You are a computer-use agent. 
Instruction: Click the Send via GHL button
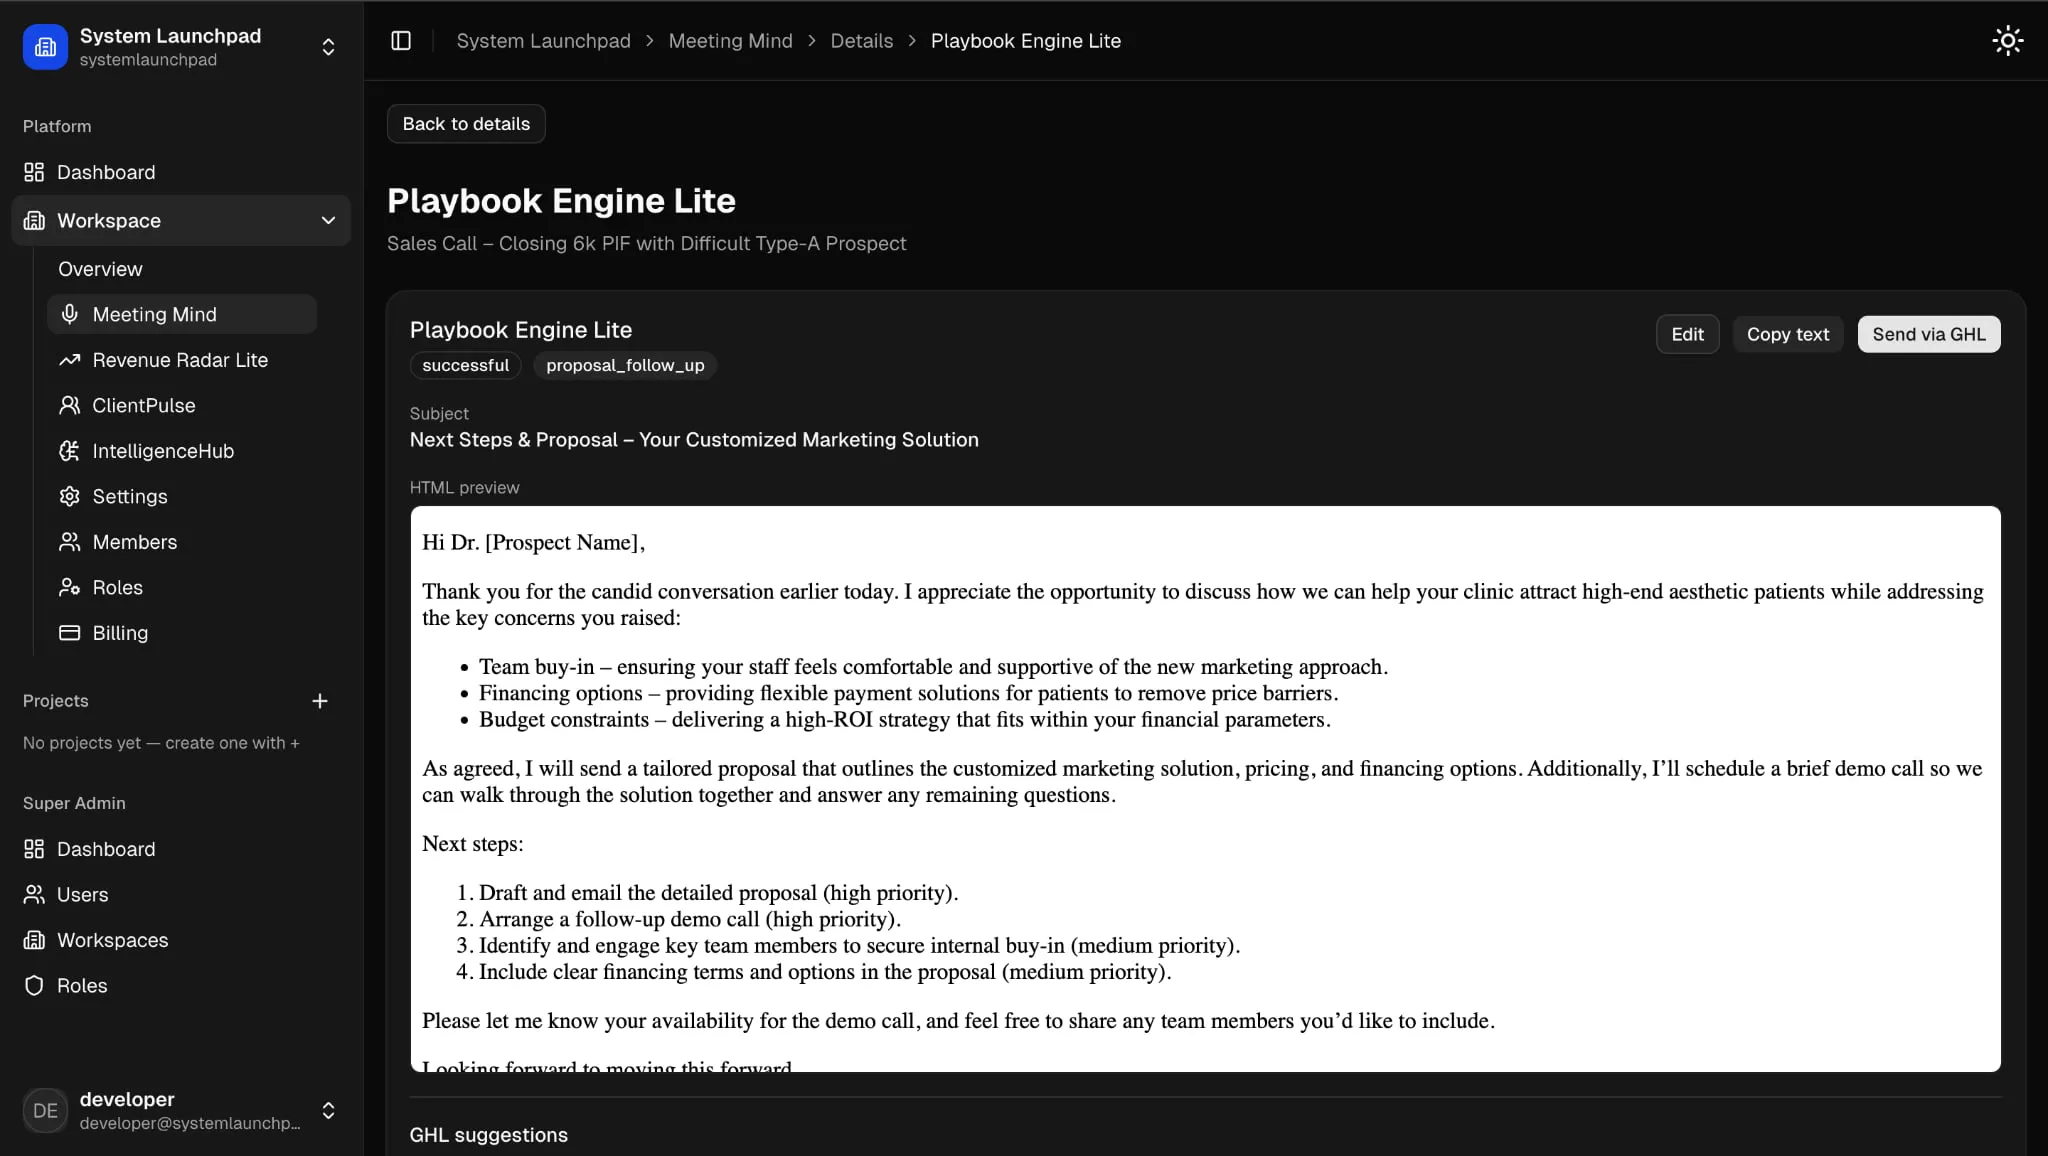(x=1929, y=334)
